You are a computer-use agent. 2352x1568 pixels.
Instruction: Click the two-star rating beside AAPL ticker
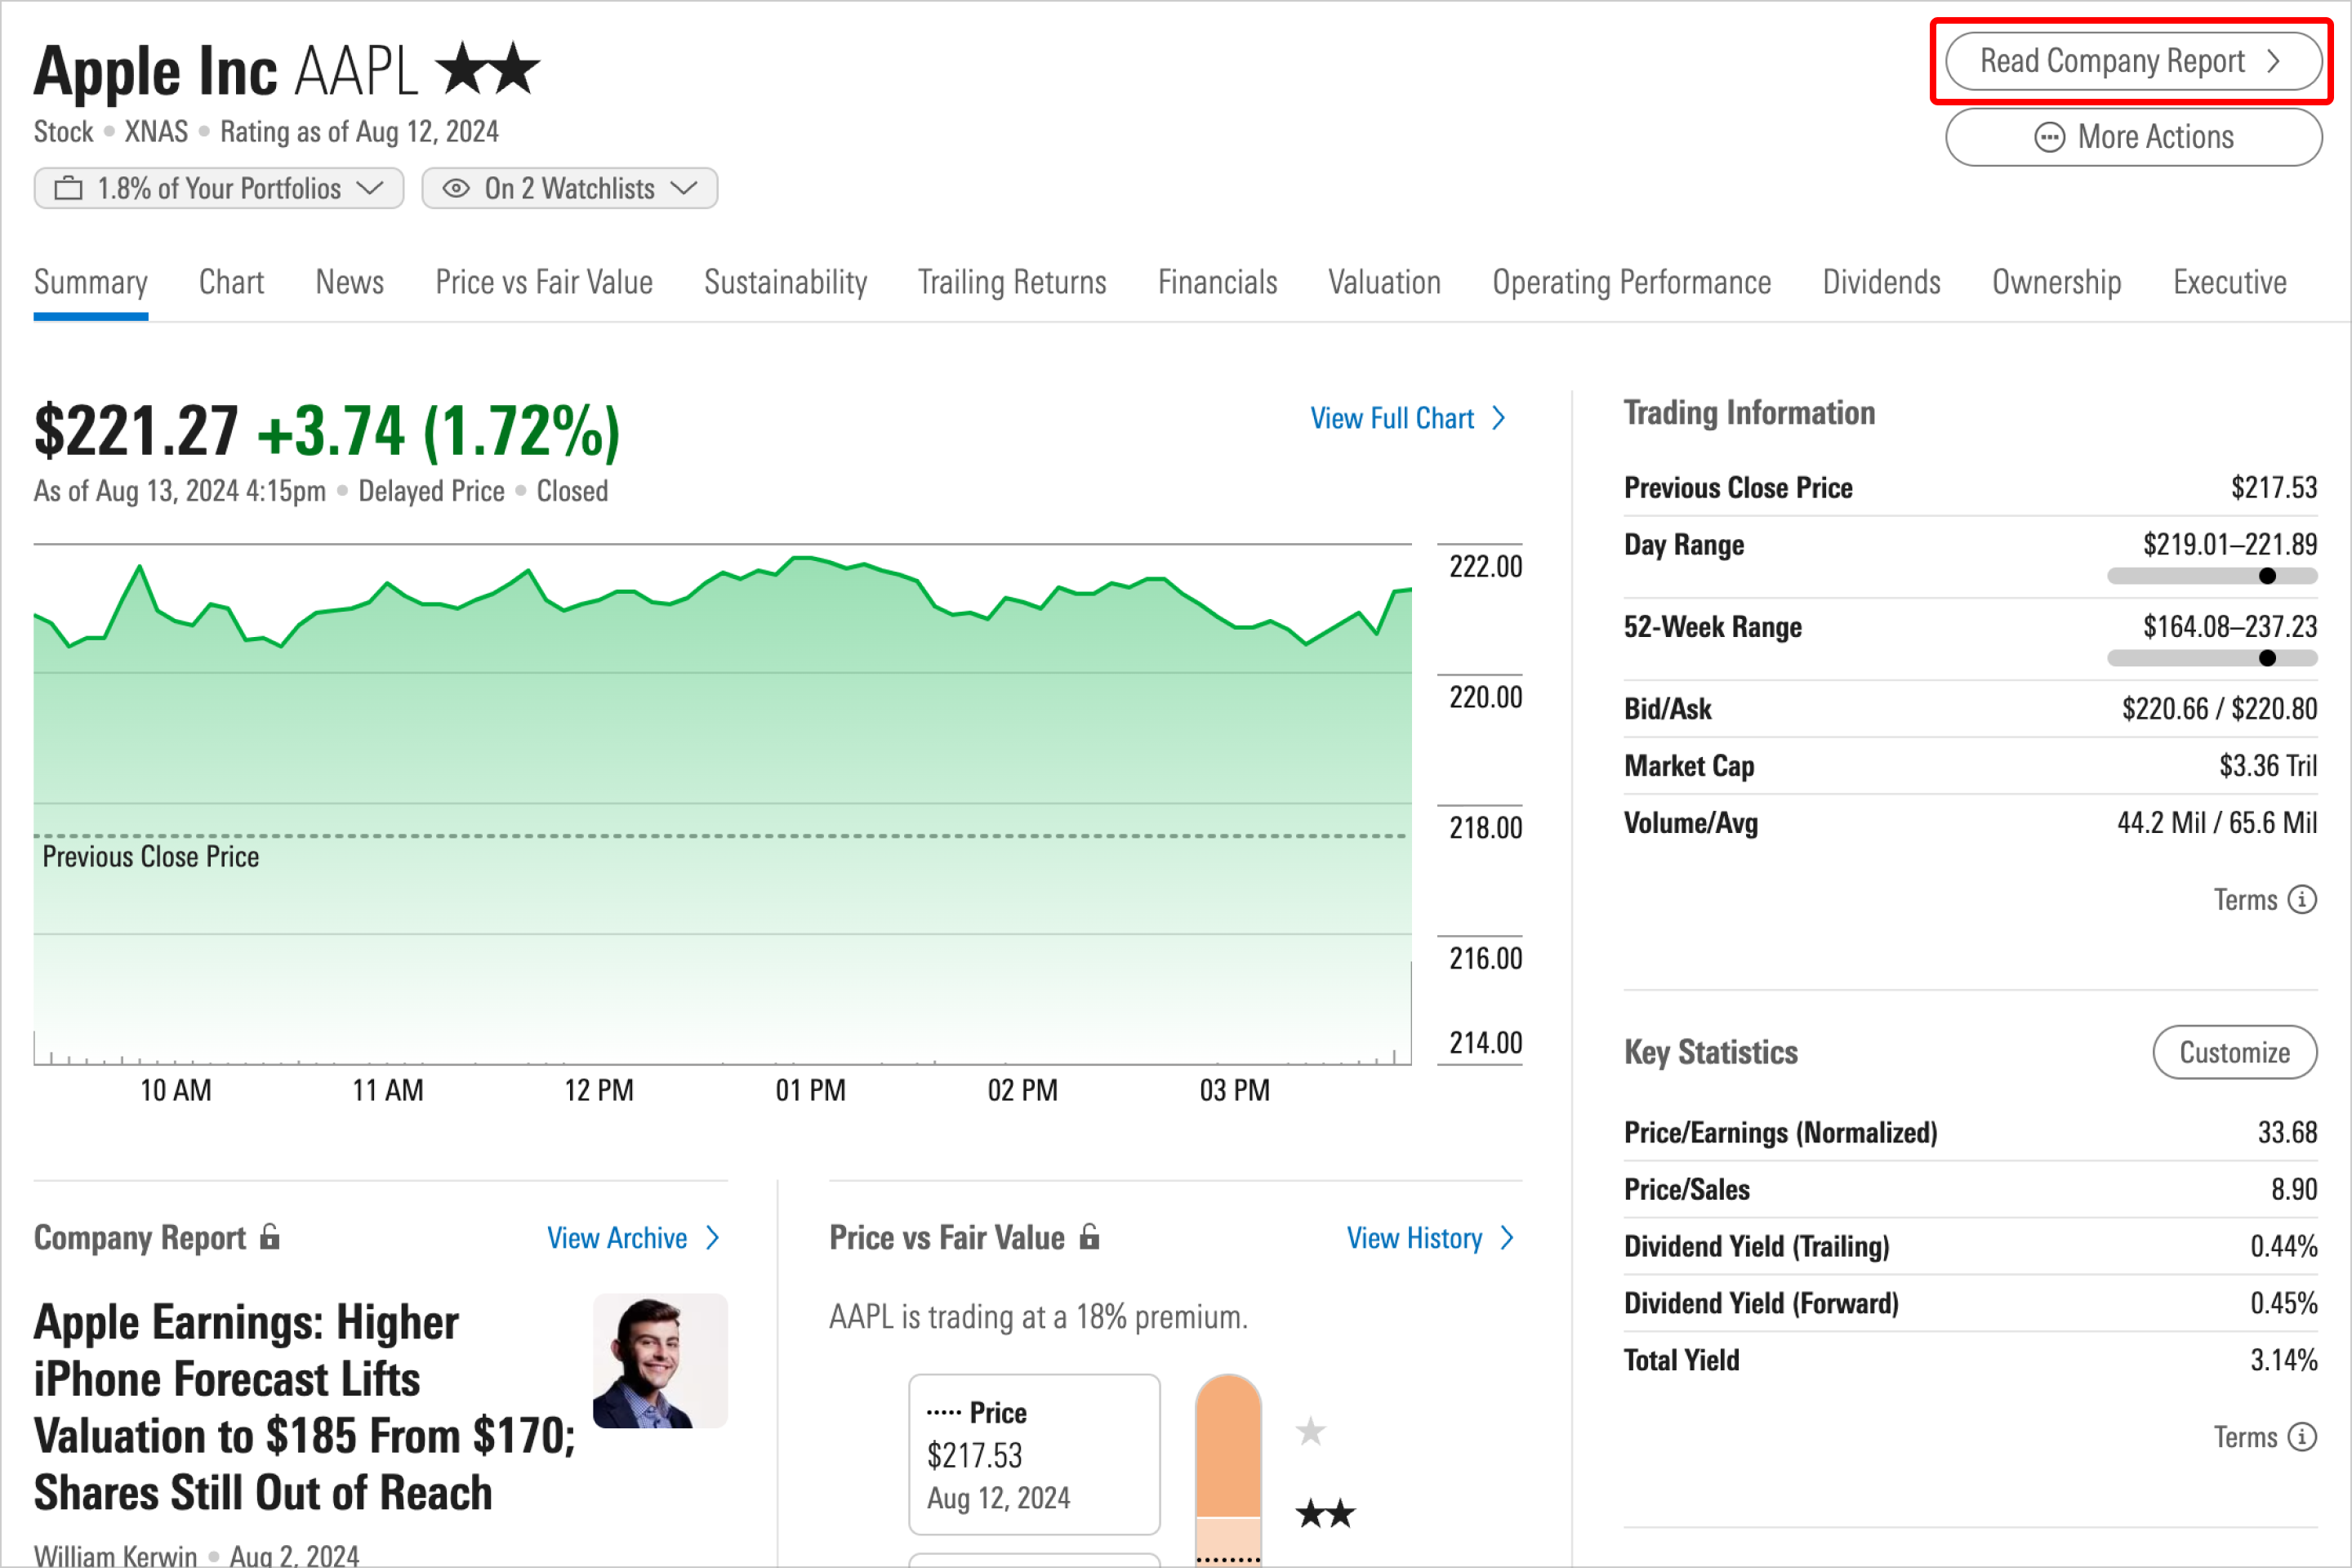pos(489,68)
